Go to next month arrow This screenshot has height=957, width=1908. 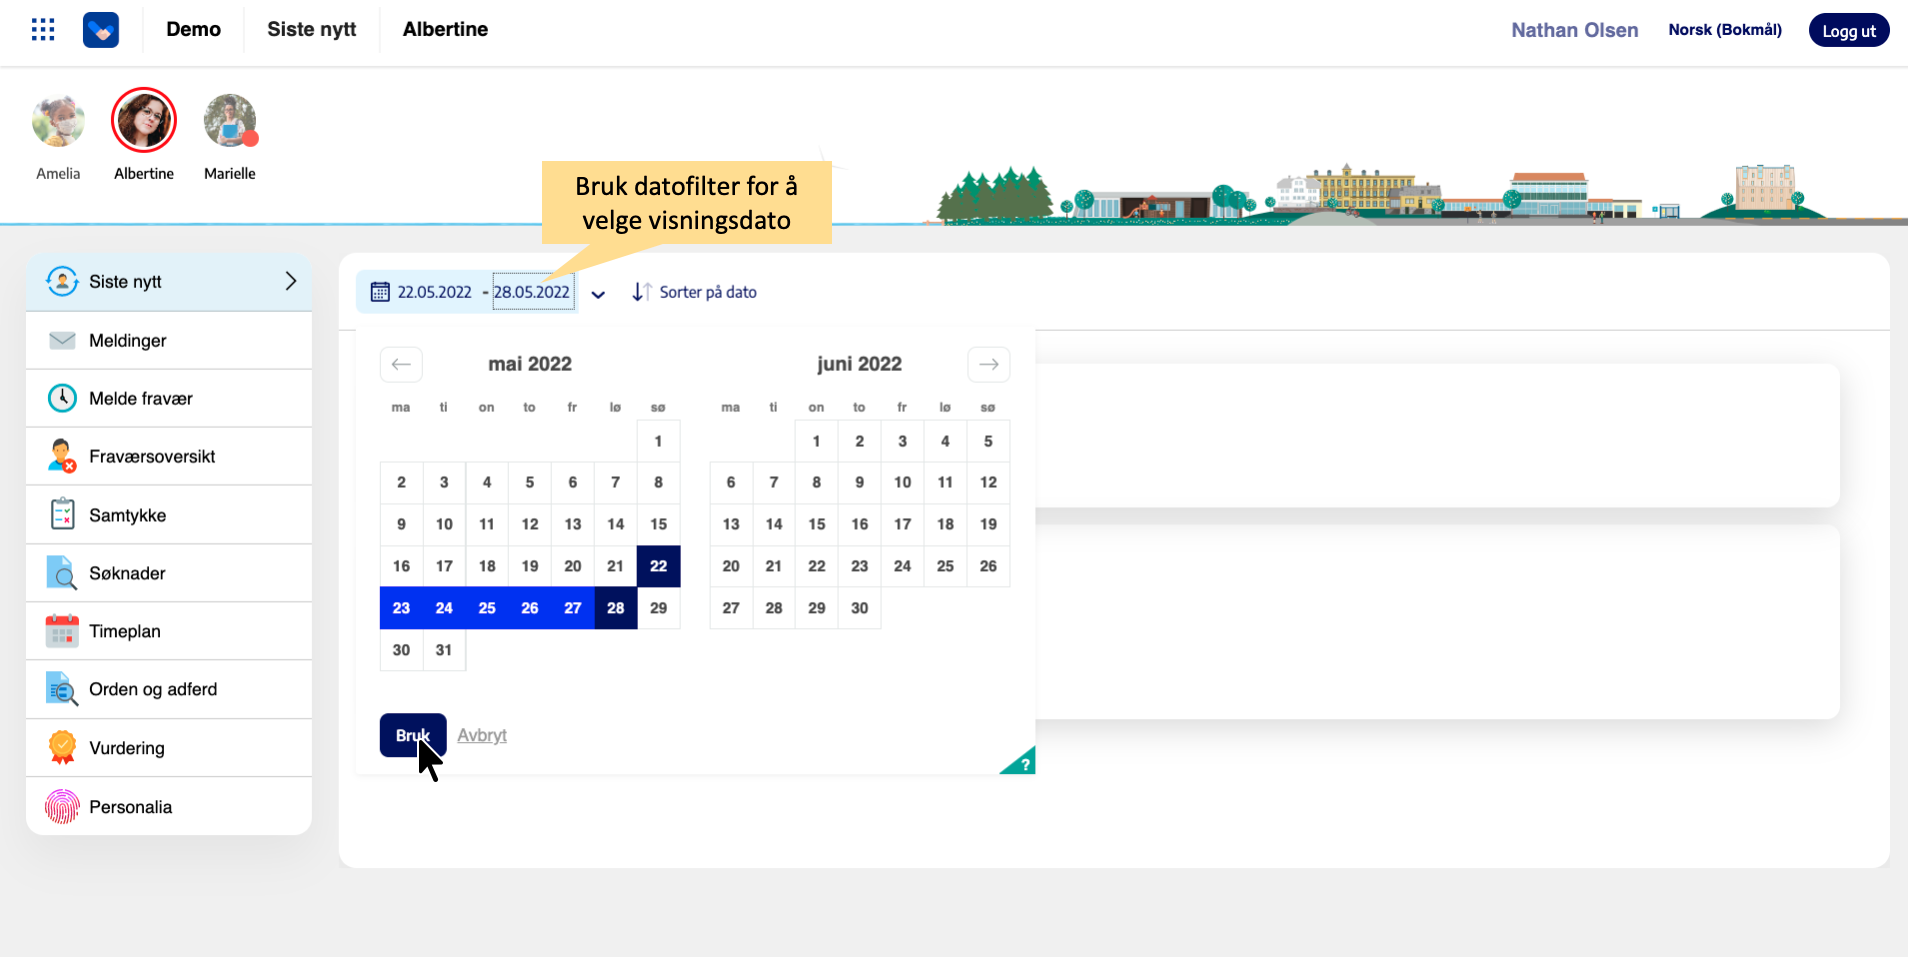[989, 364]
